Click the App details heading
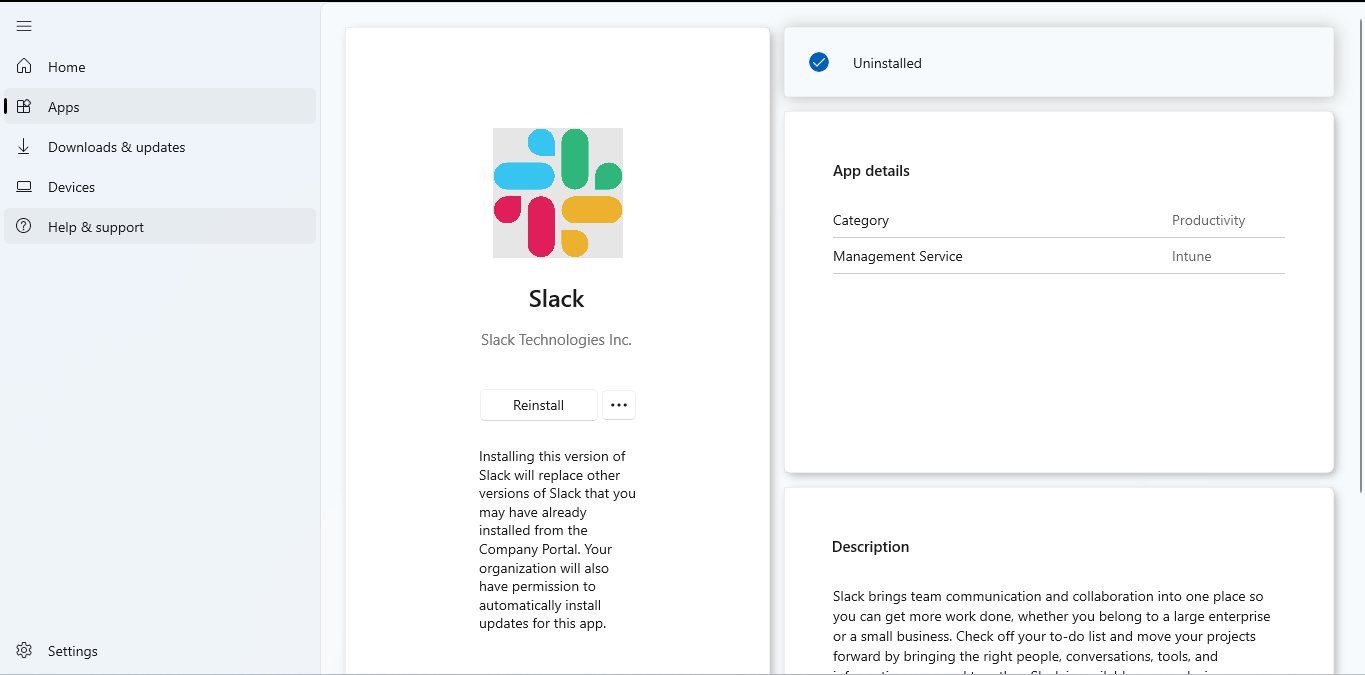The height and width of the screenshot is (675, 1365). 871,171
